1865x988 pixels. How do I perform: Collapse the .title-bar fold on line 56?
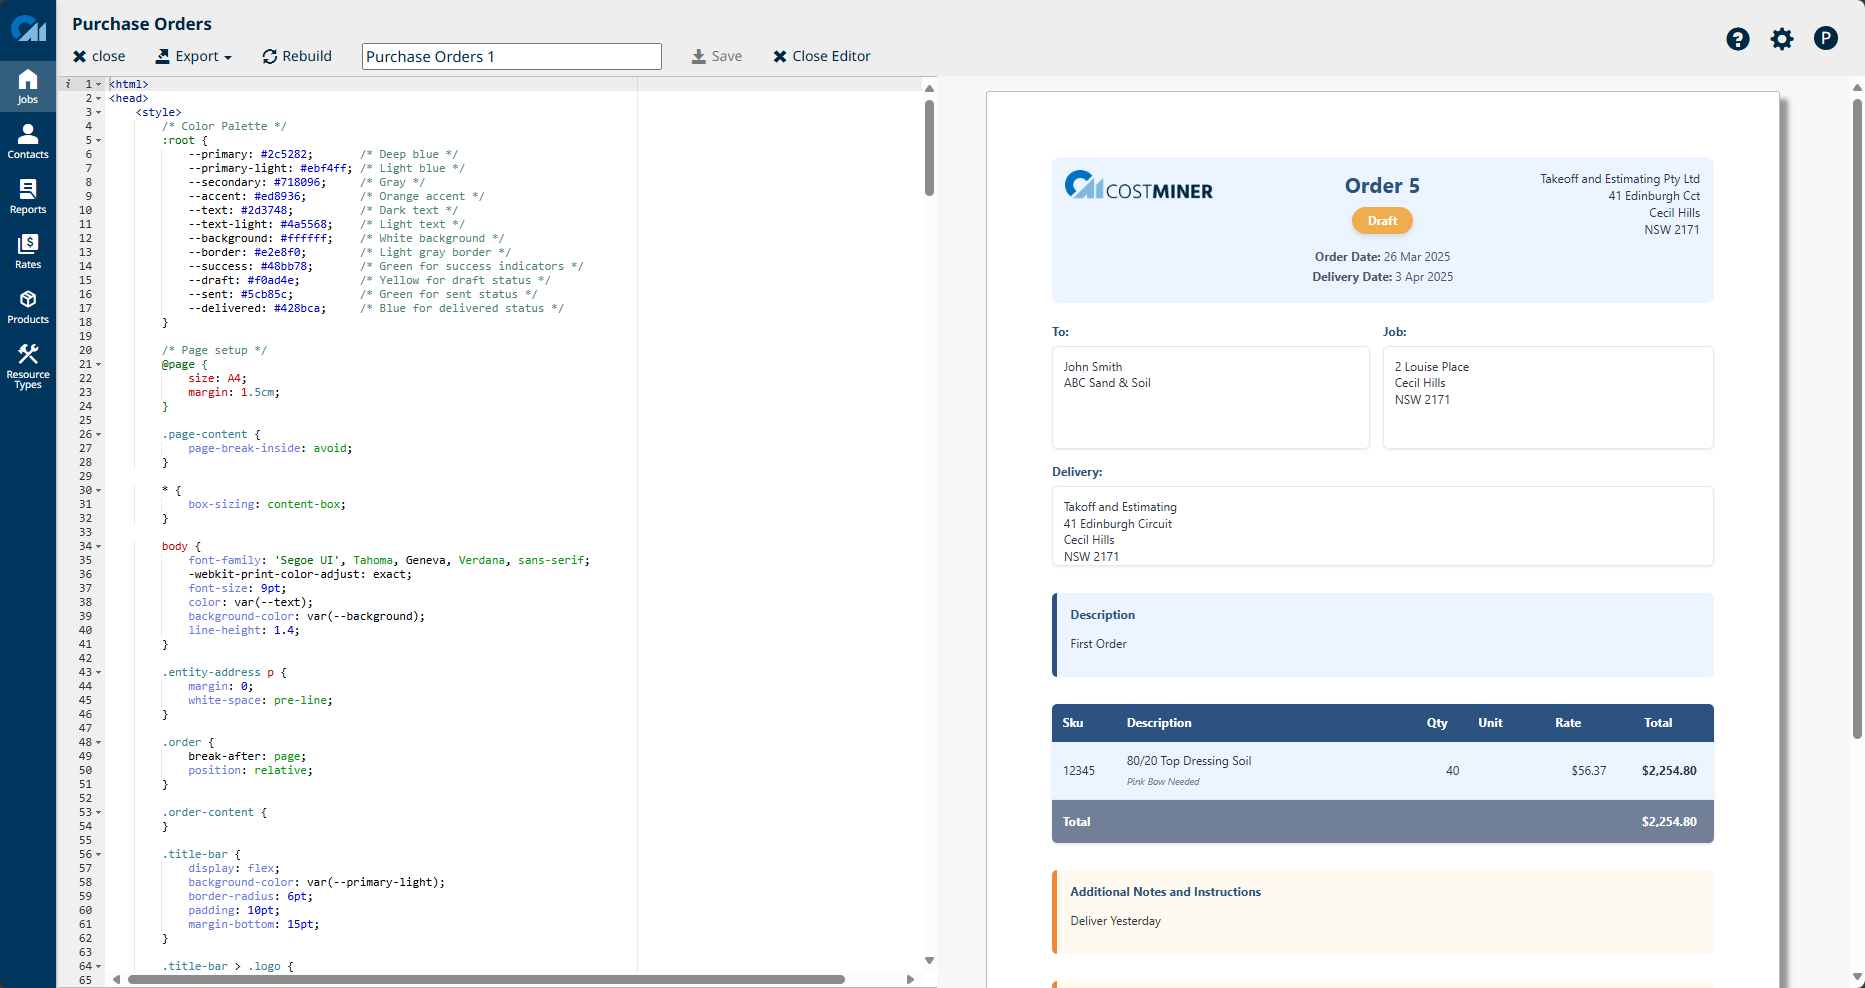click(x=98, y=854)
